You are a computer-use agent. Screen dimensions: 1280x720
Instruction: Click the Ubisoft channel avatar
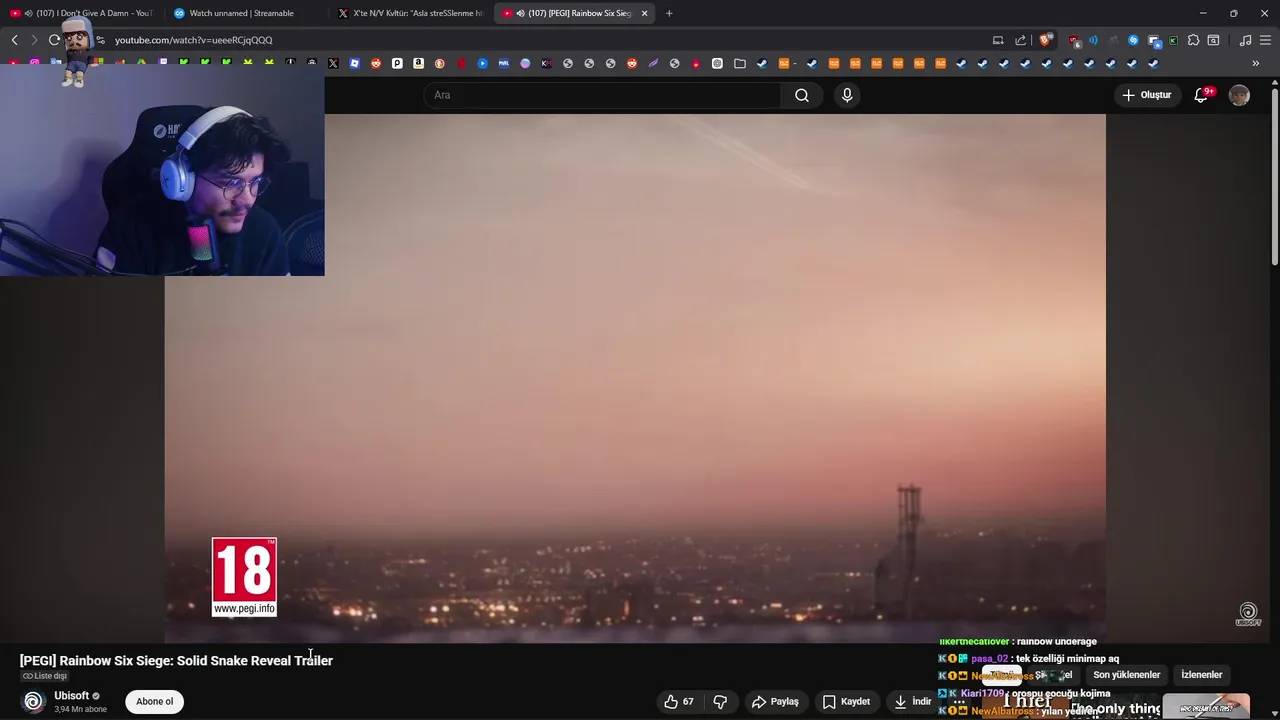(x=34, y=701)
